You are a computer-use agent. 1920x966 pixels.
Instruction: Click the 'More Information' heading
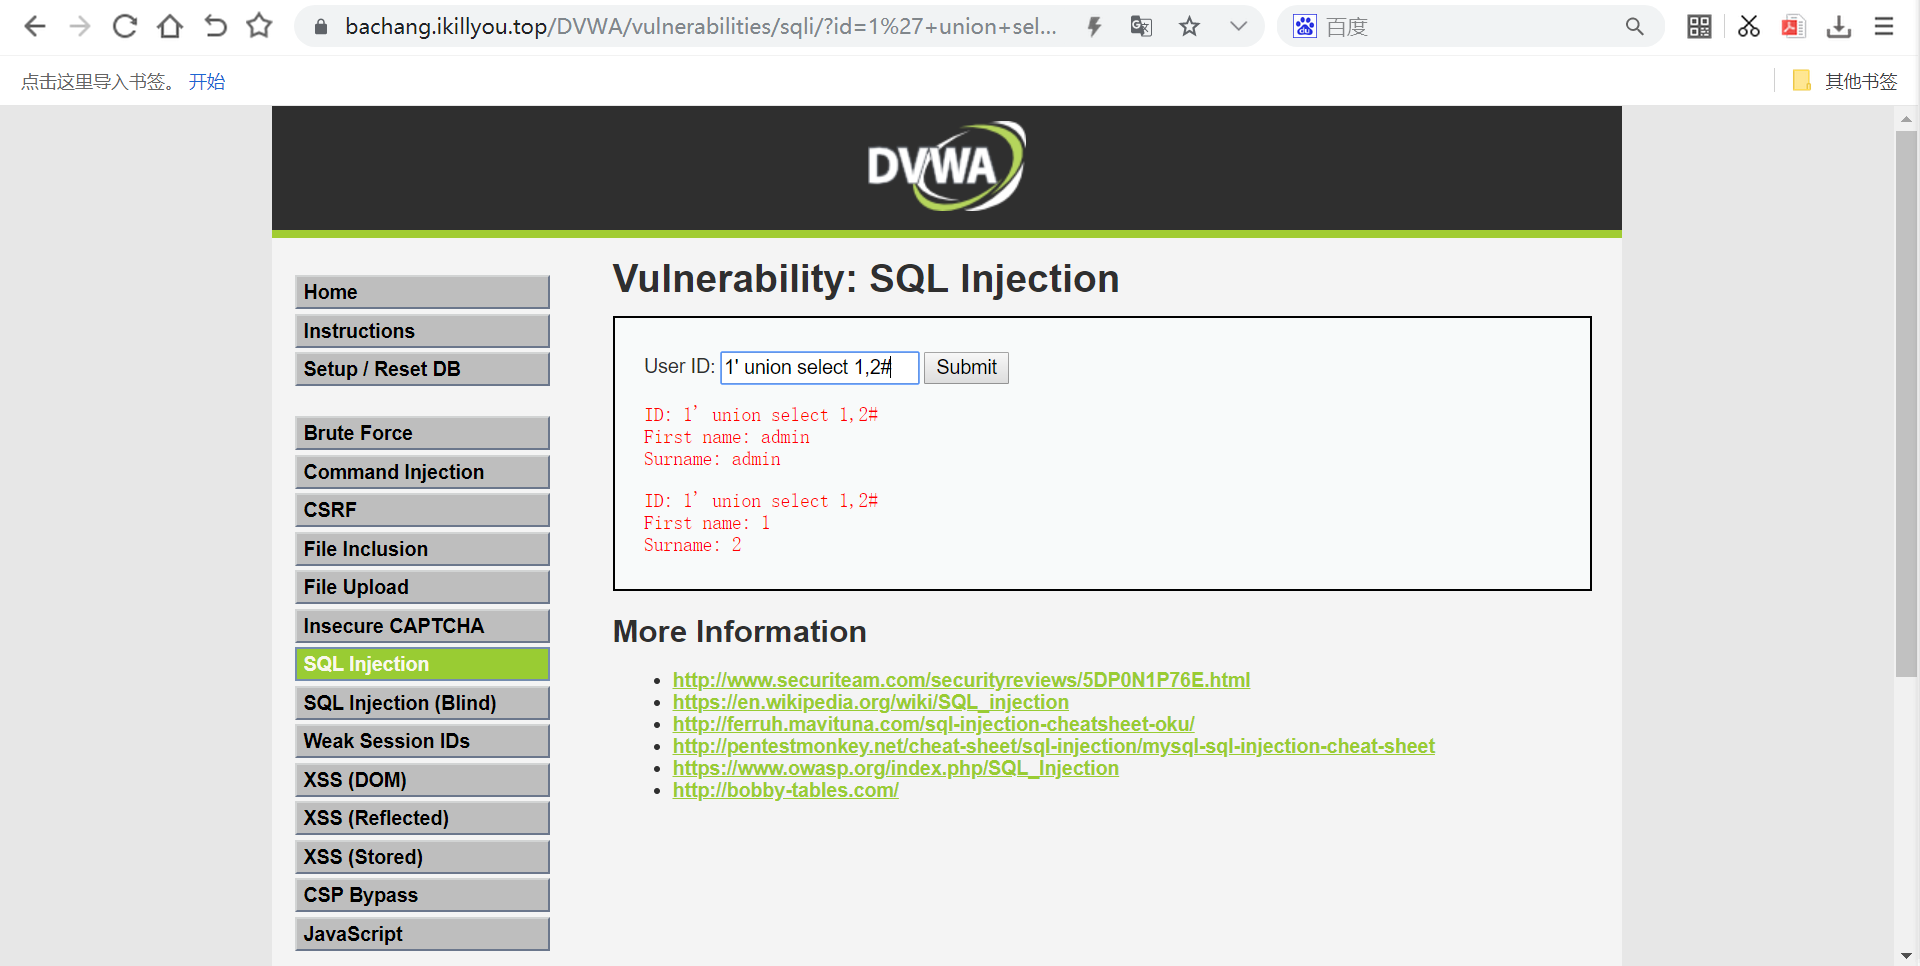740,632
